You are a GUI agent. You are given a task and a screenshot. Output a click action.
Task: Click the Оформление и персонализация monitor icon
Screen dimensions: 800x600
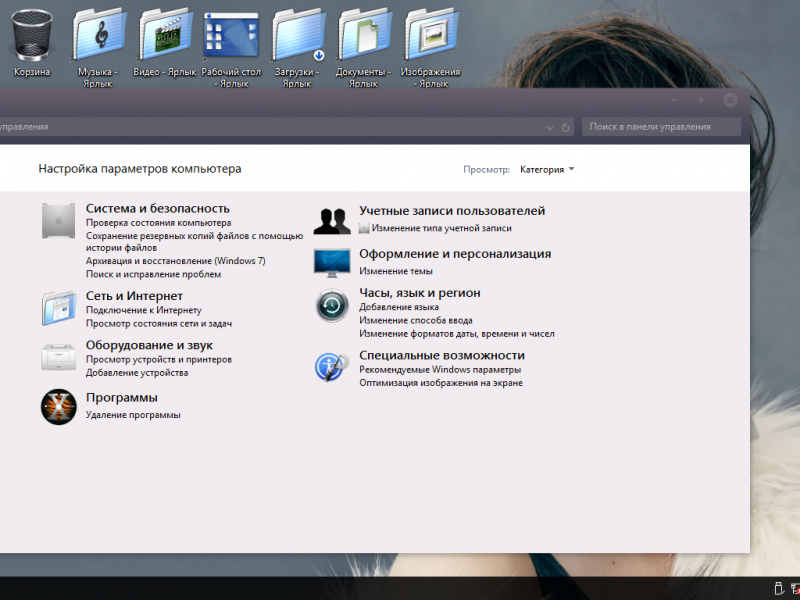(332, 263)
